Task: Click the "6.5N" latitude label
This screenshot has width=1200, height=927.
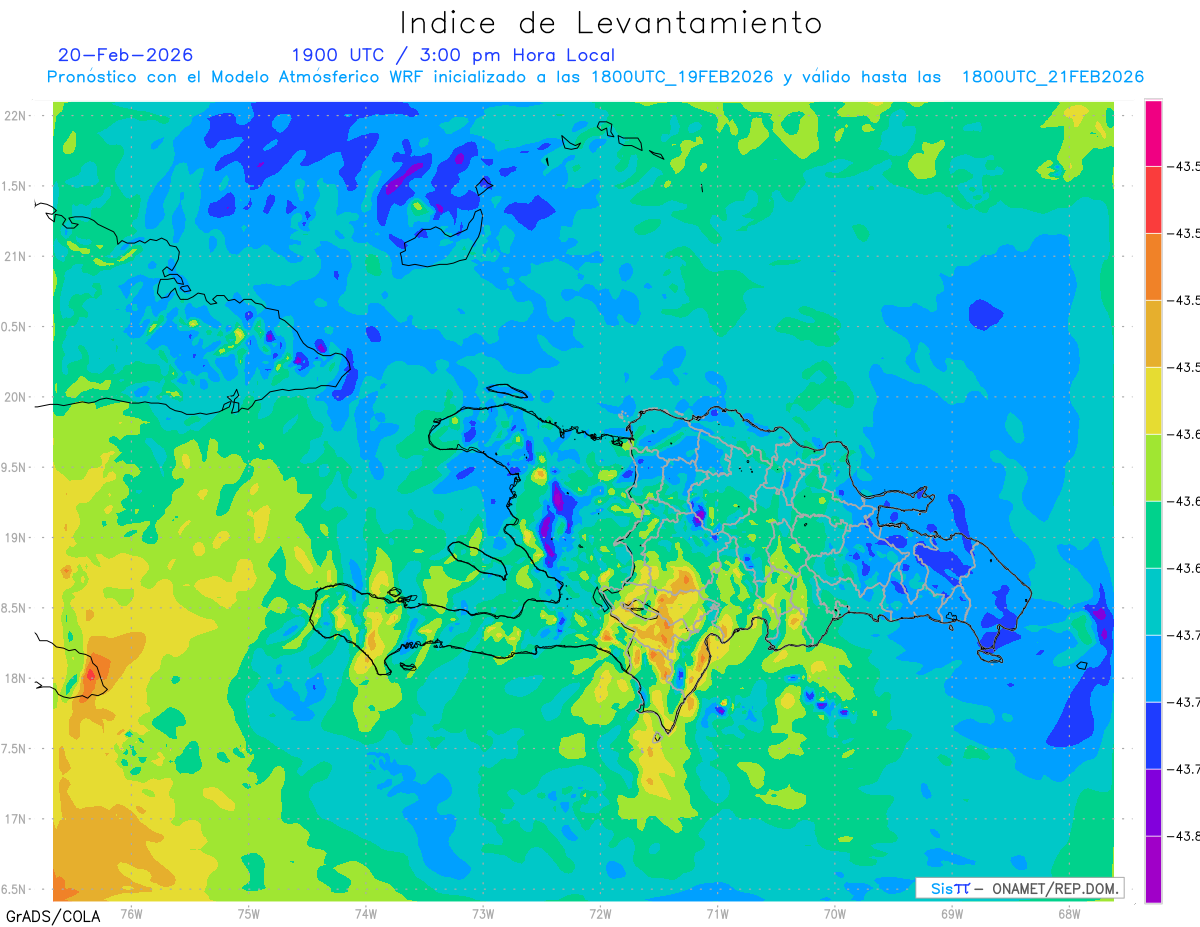Action: click(x=15, y=889)
